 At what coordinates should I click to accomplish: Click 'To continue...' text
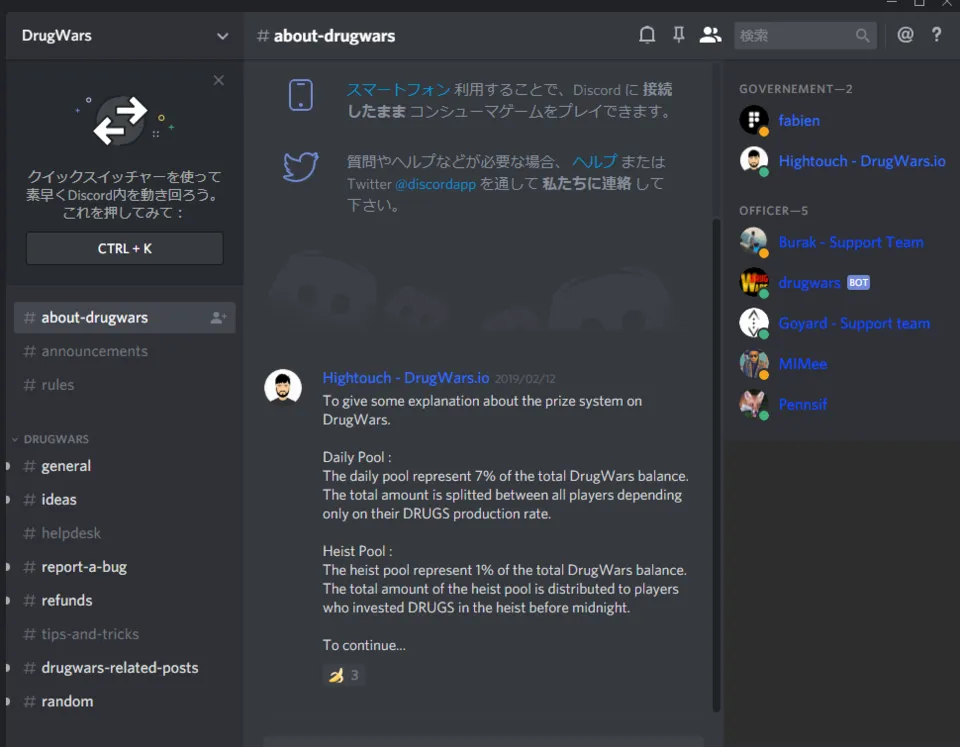point(364,645)
